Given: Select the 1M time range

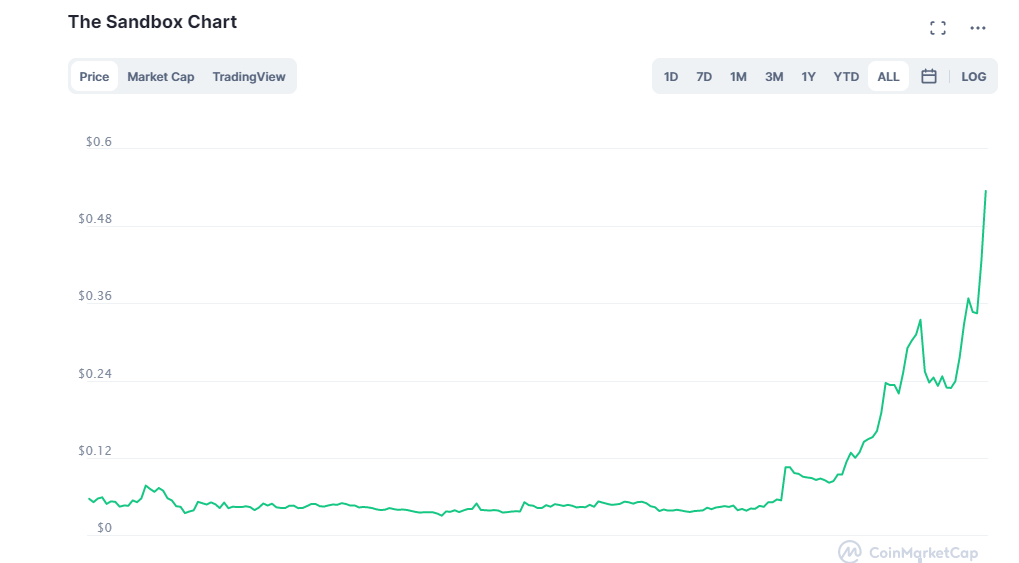Looking at the screenshot, I should [738, 76].
